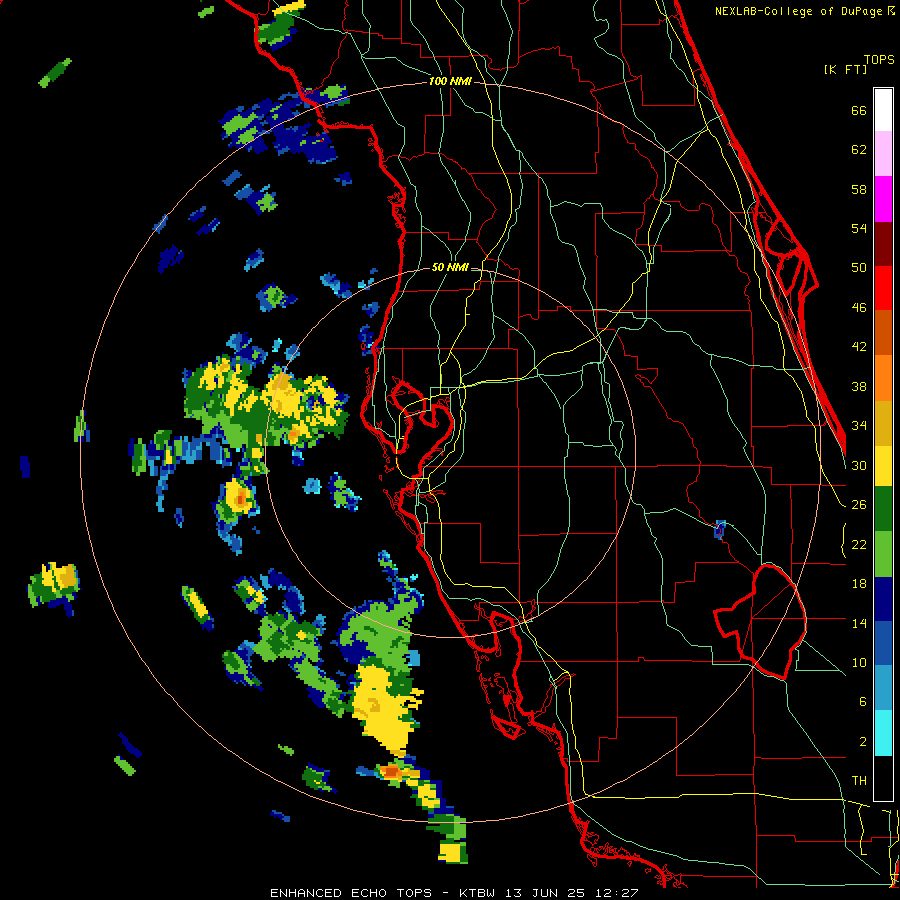The image size is (900, 900).
Task: Click the legend value "TH"
Action: [859, 781]
